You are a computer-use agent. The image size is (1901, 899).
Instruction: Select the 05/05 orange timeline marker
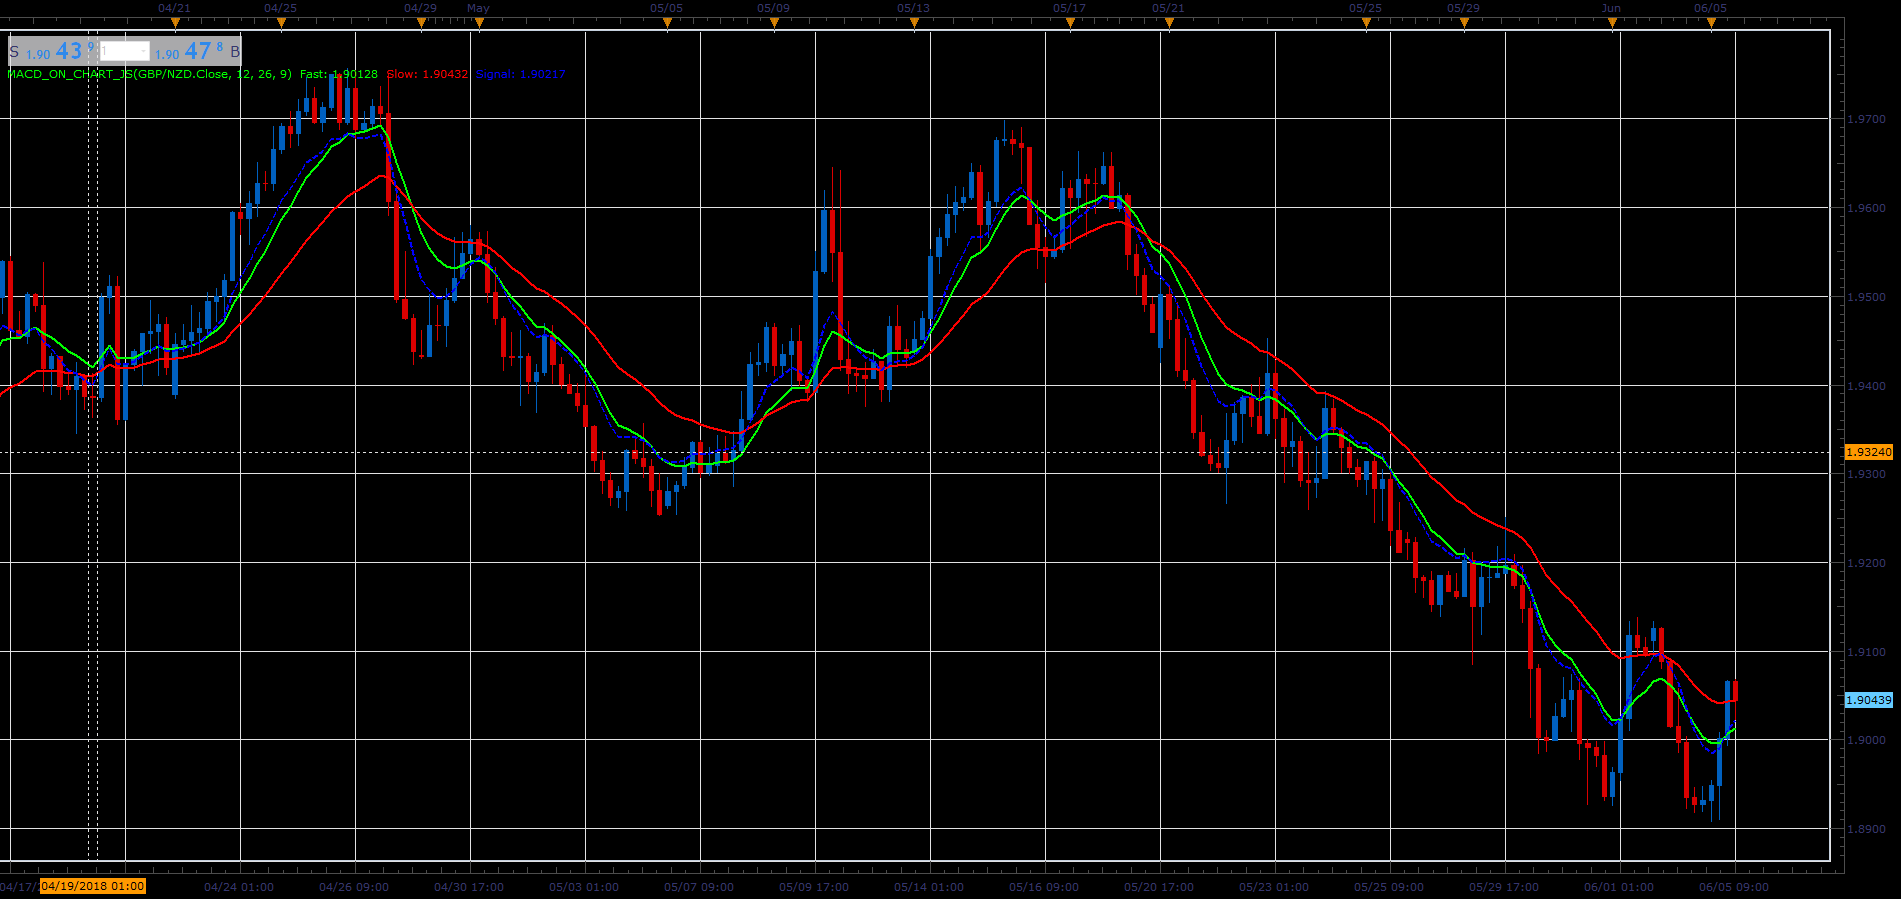click(667, 22)
